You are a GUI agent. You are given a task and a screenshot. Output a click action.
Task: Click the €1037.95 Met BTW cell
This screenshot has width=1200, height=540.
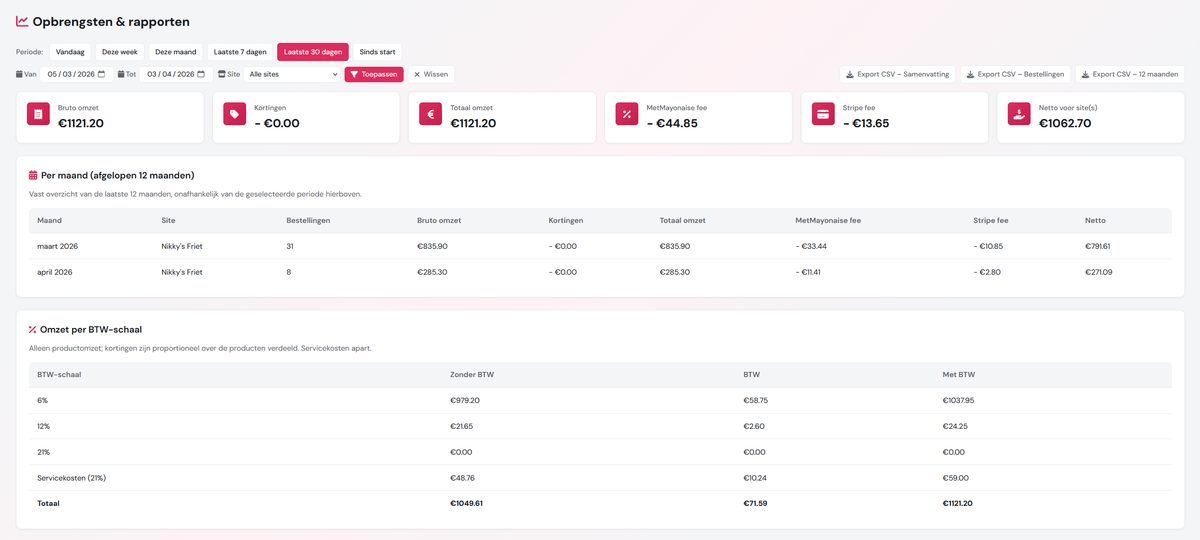958,400
